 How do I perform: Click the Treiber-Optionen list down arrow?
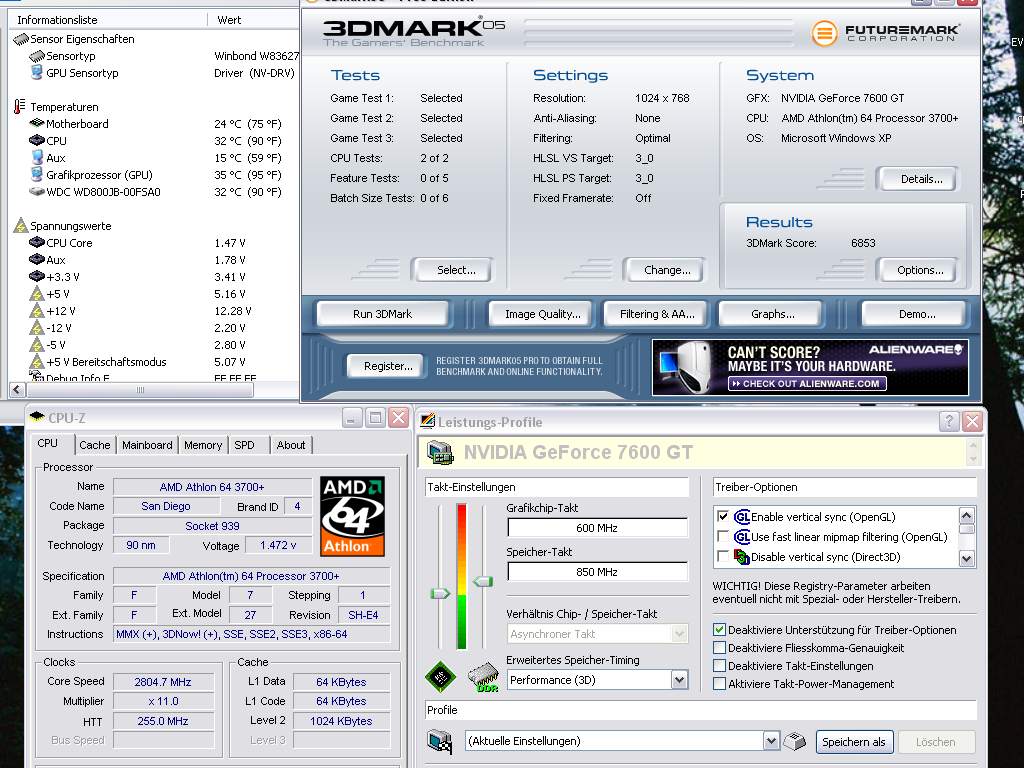[967, 558]
